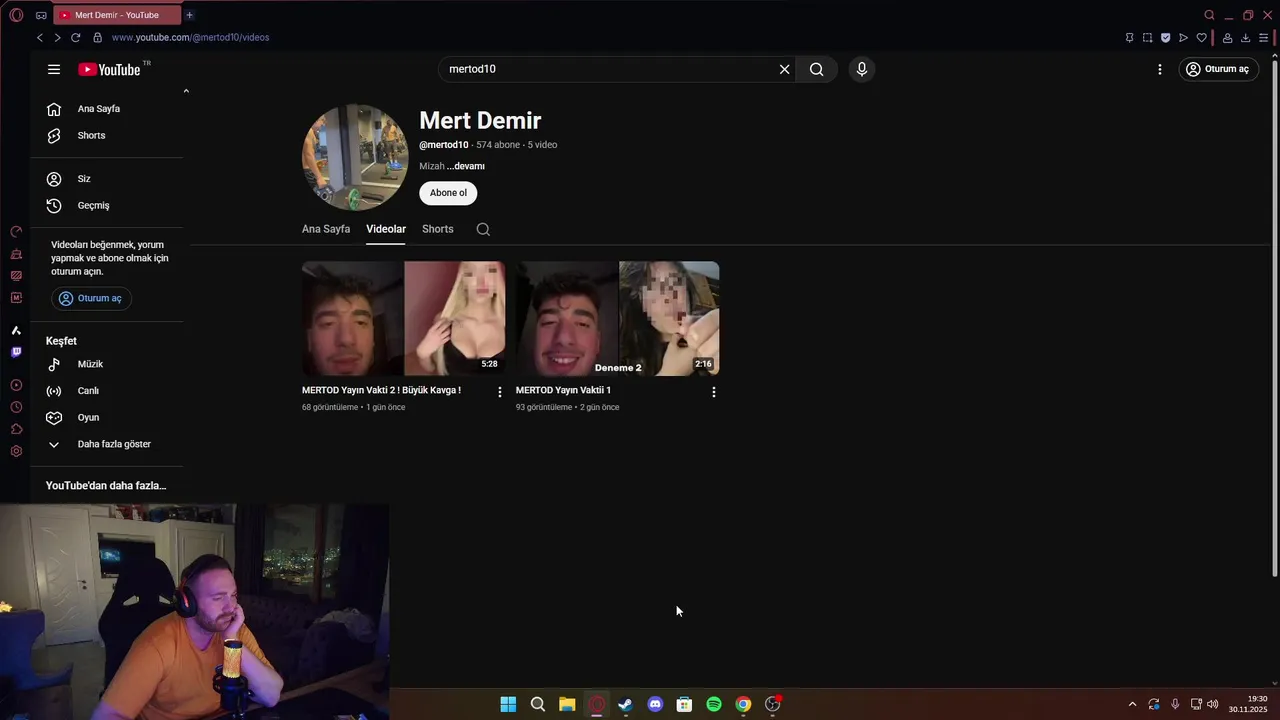This screenshot has width=1280, height=720.
Task: Open video title MERTOD Yayın Vaktii 1
Action: click(x=563, y=390)
